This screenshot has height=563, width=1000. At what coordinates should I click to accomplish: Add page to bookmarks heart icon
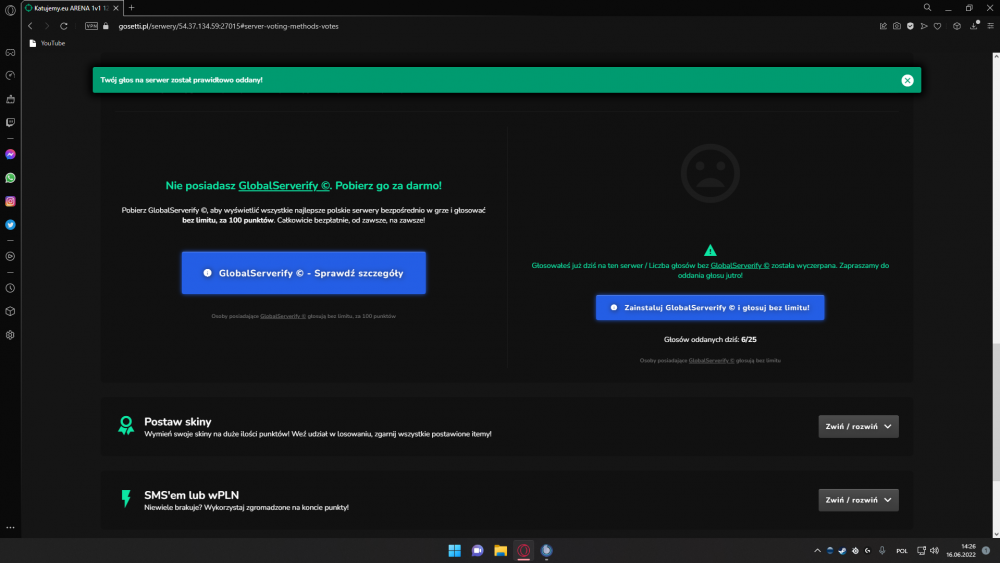[x=938, y=26]
